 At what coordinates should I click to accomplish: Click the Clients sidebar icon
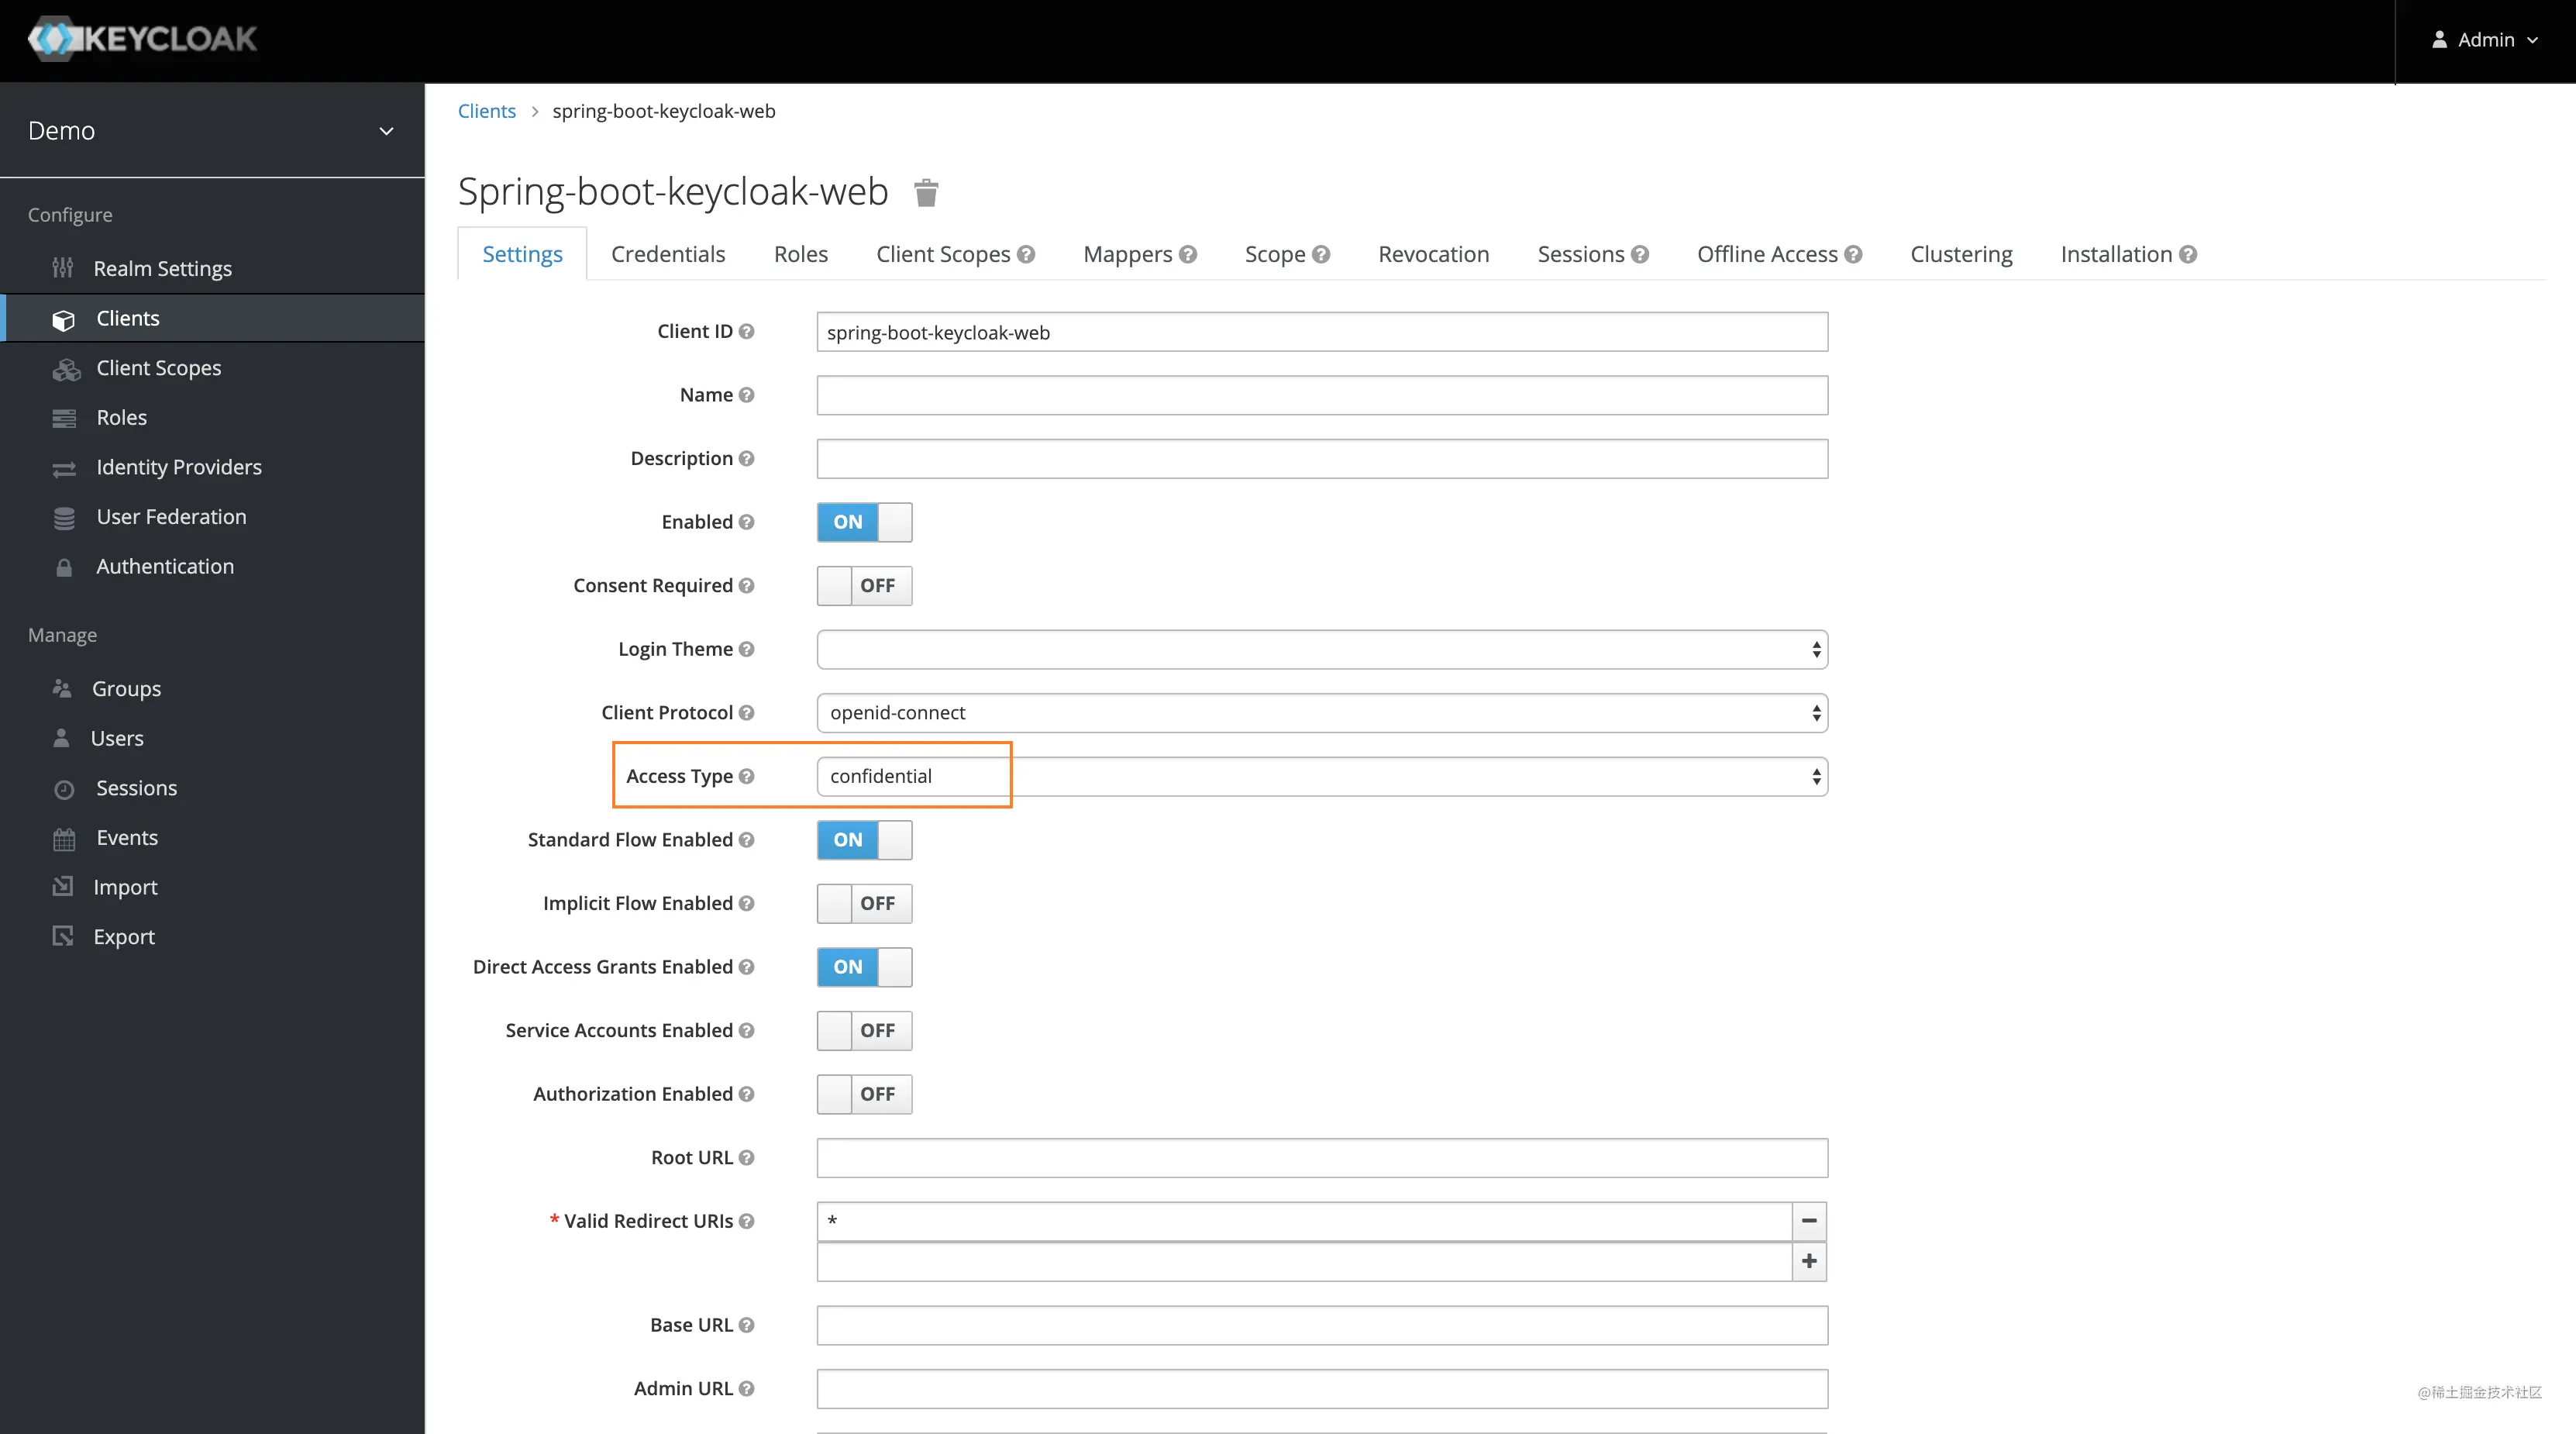64,318
